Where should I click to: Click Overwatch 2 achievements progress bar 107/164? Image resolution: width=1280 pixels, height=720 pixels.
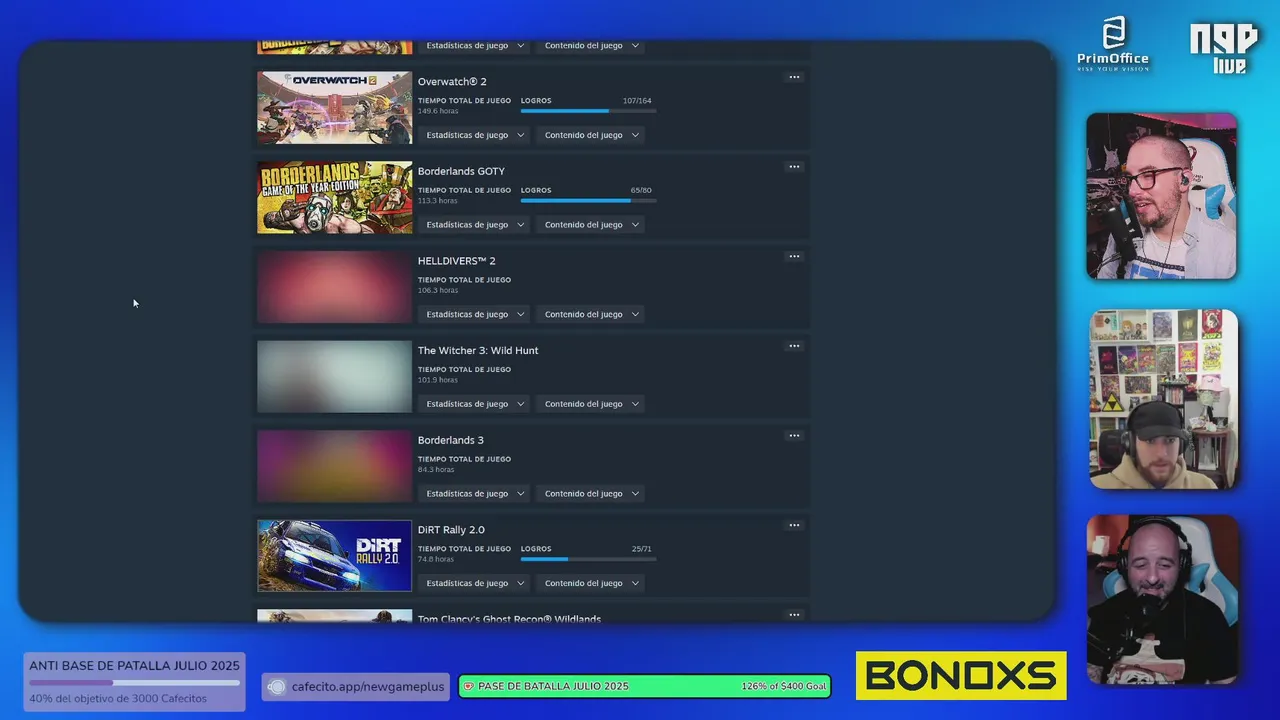[588, 111]
